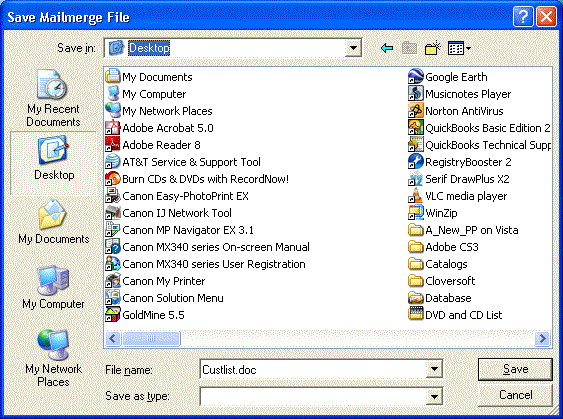Click the Cancel button
Viewport: 563px width, 419px height.
click(515, 395)
